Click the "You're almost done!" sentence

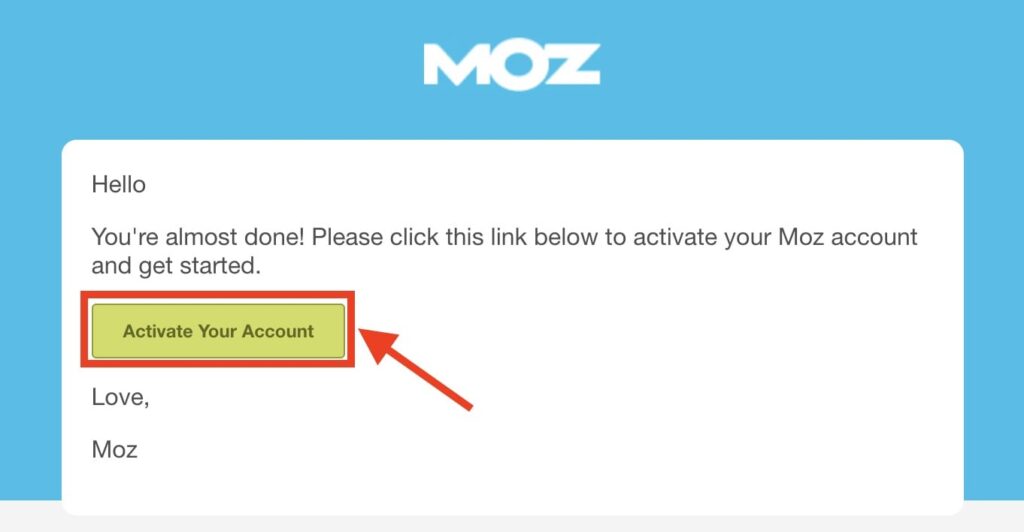pos(198,238)
